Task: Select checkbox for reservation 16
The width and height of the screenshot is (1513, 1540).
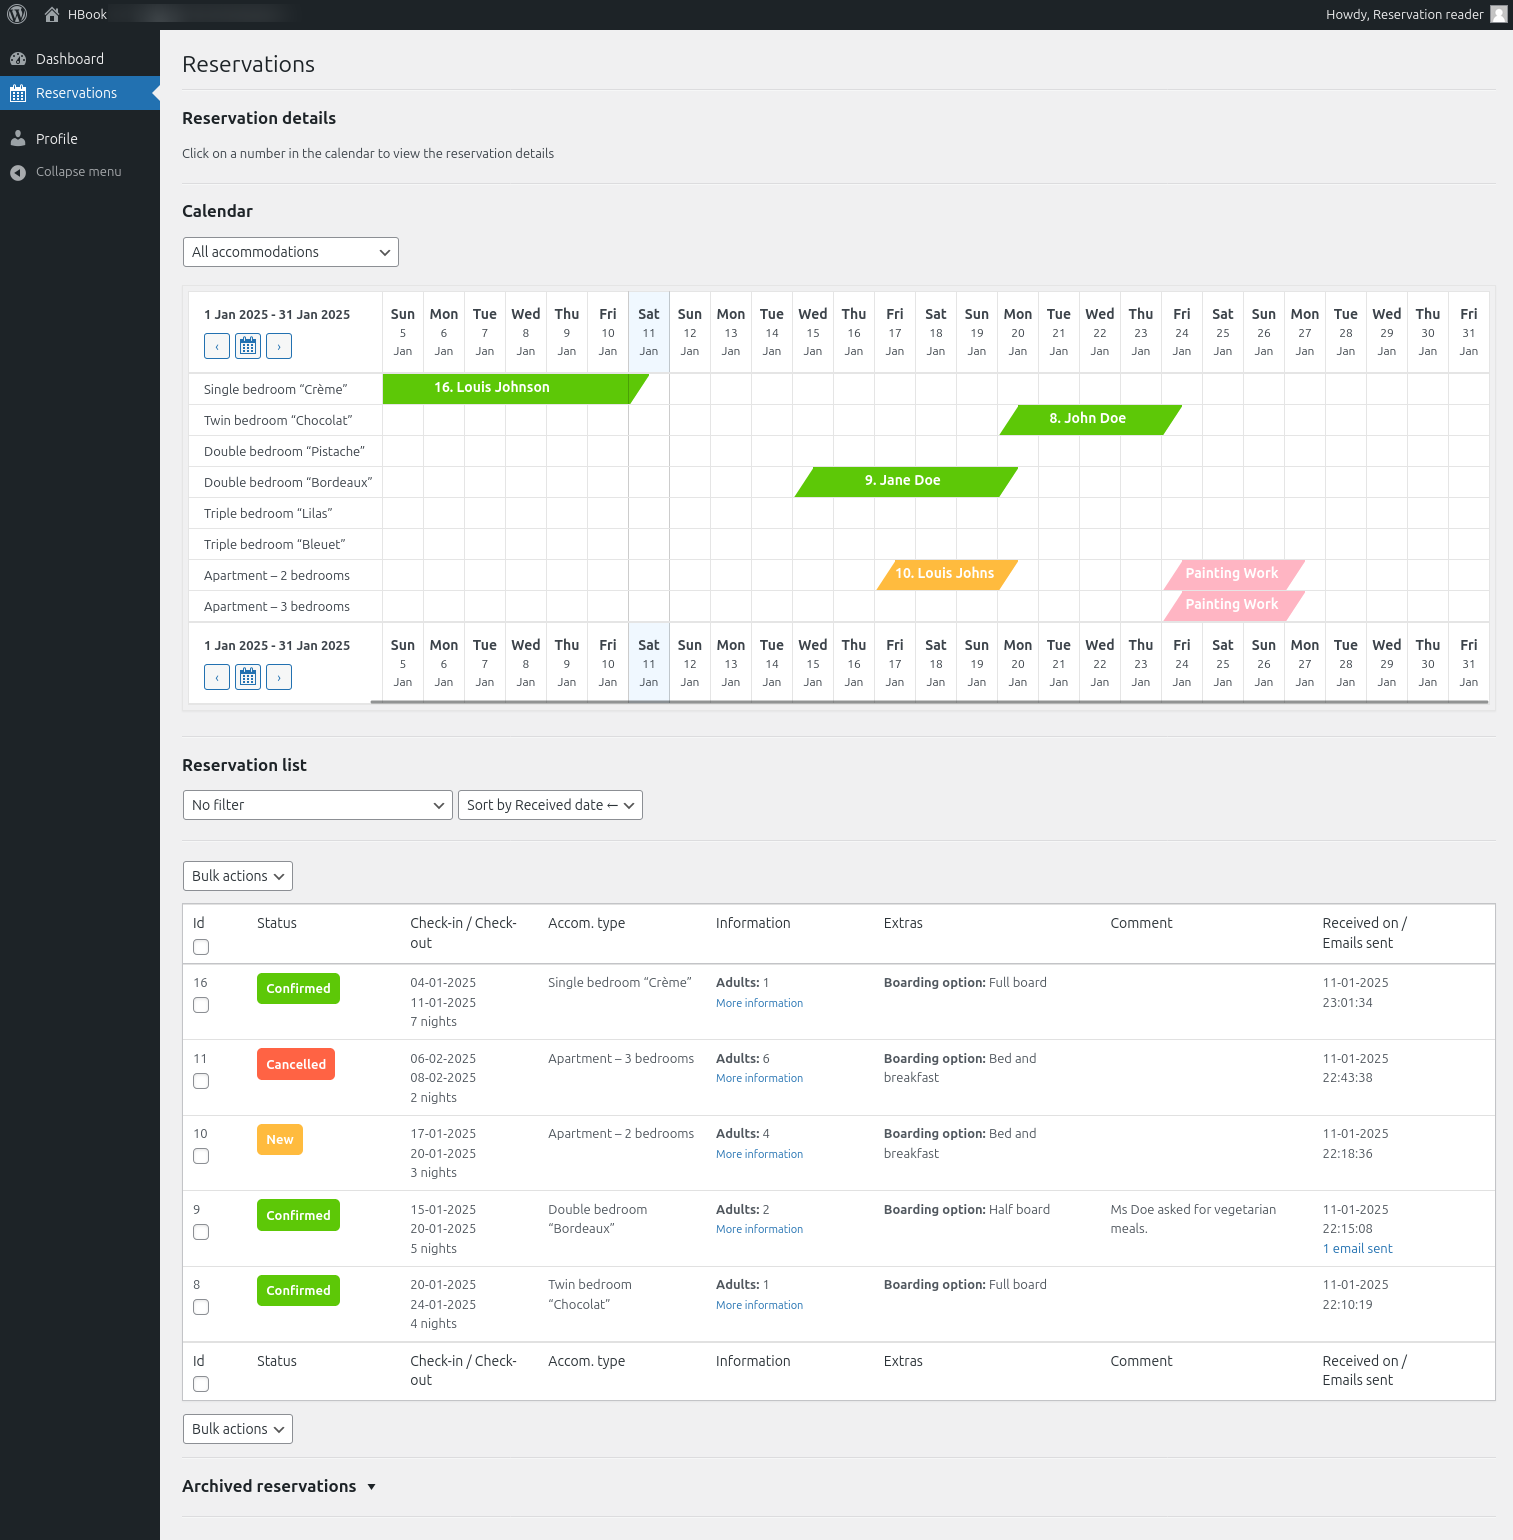Action: pyautogui.click(x=201, y=1005)
